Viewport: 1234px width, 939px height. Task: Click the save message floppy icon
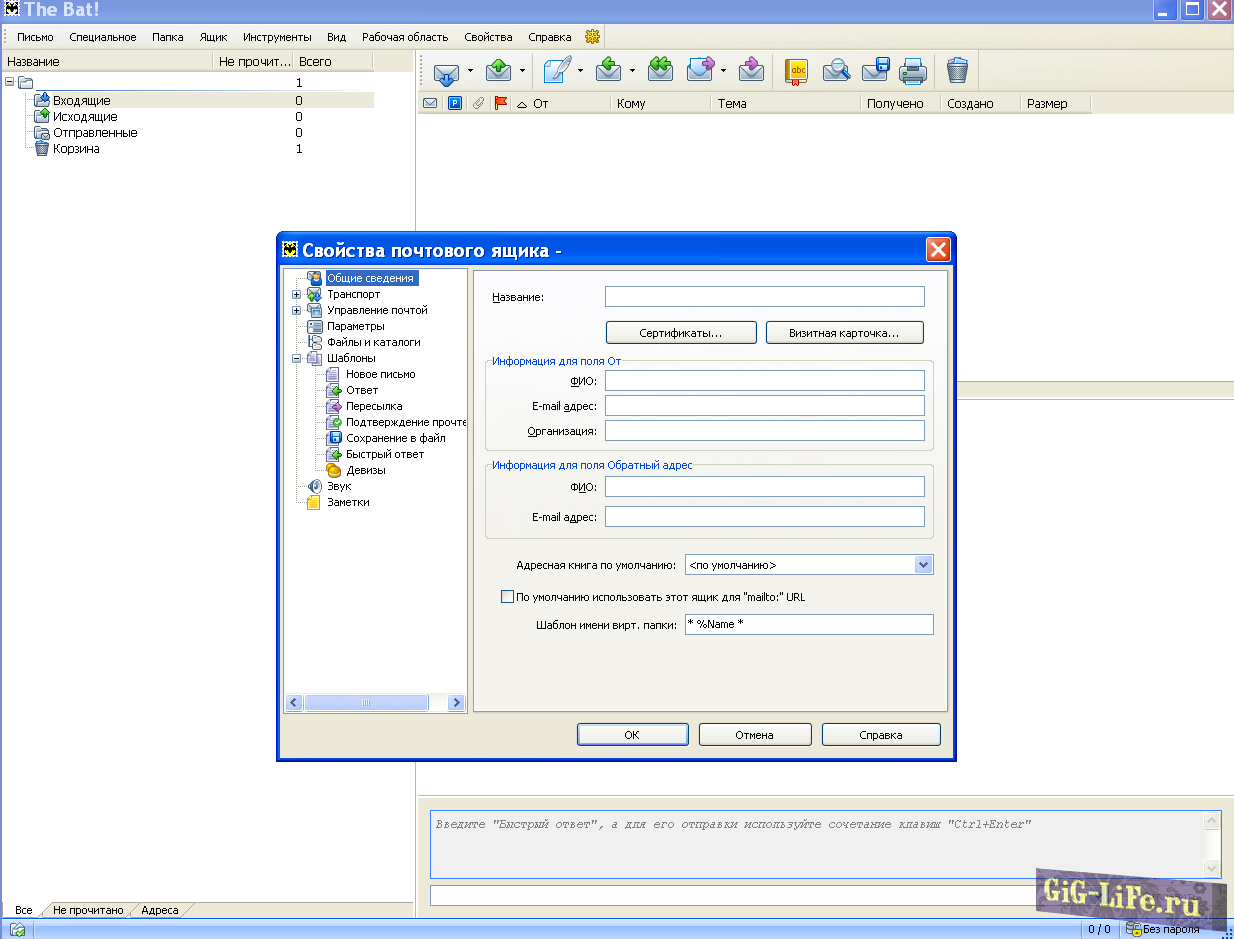[875, 71]
